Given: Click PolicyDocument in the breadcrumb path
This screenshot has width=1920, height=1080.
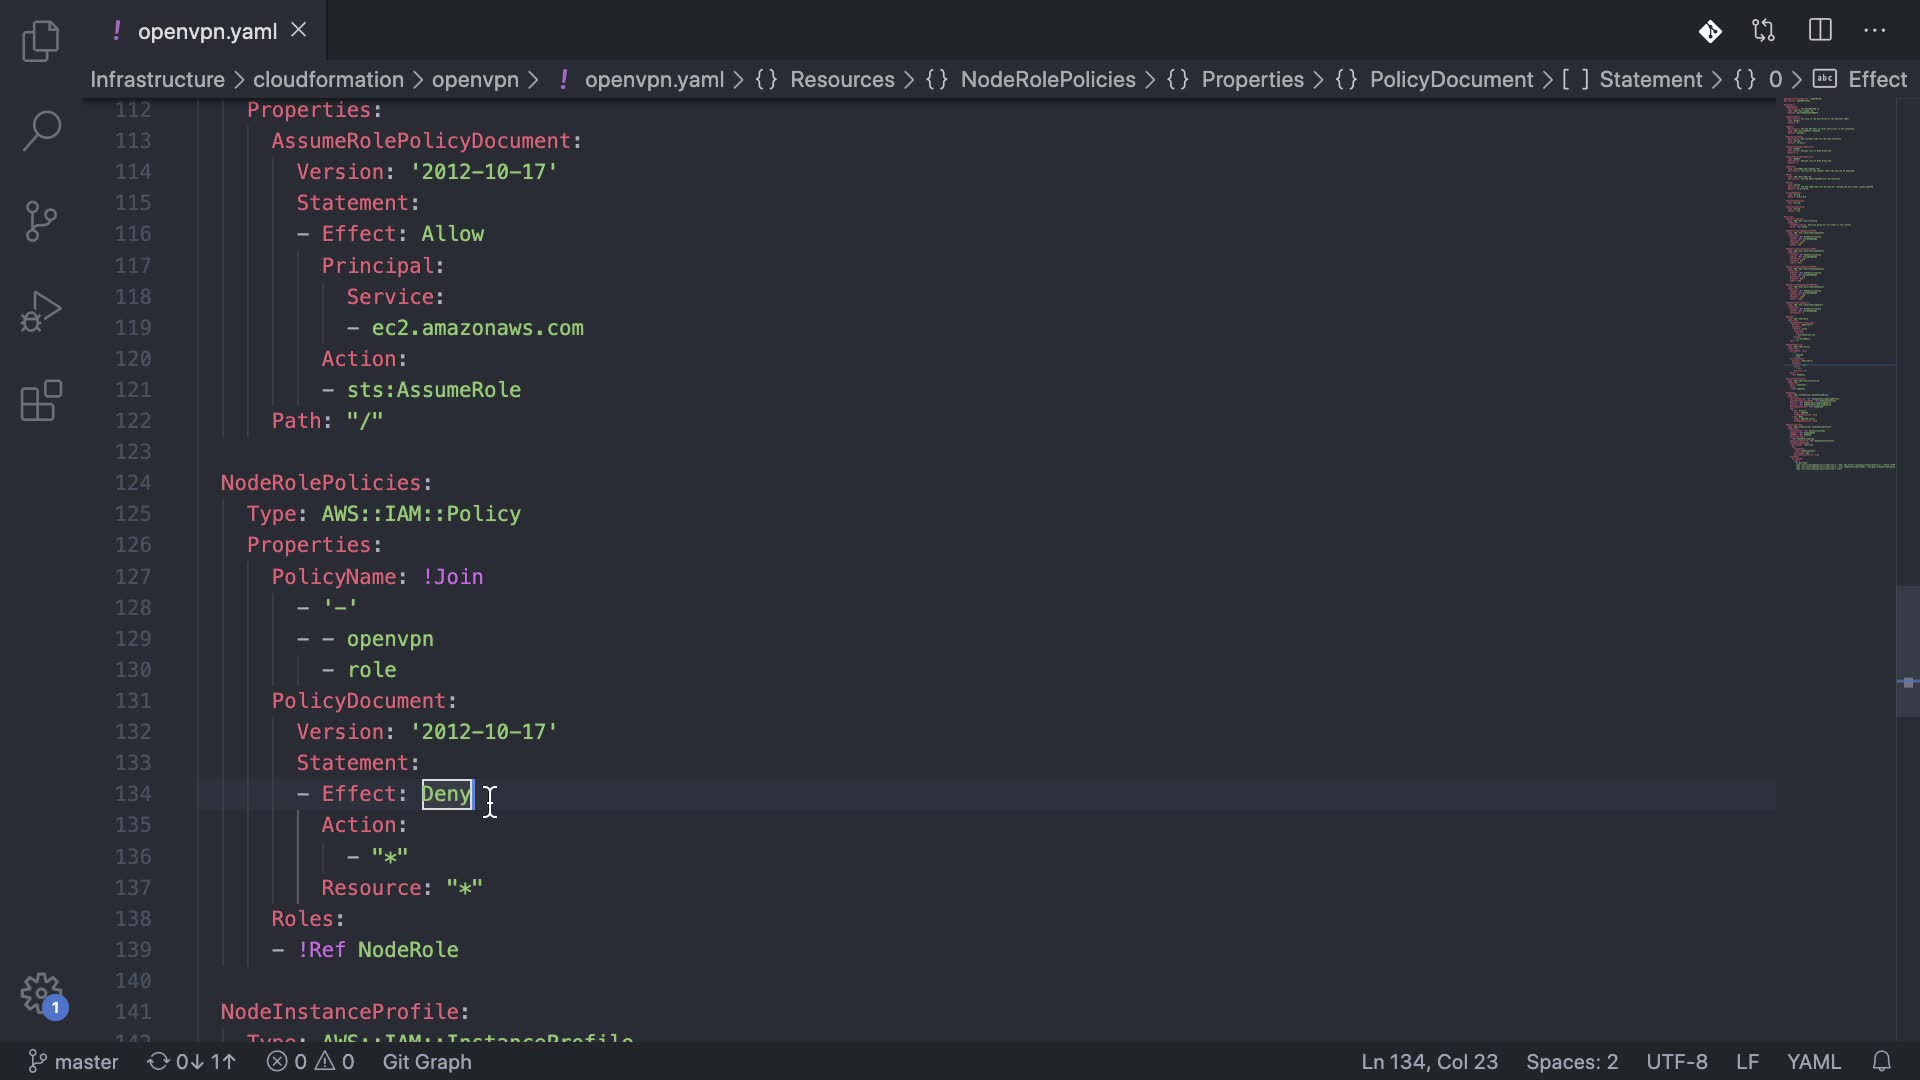Looking at the screenshot, I should (x=1450, y=80).
